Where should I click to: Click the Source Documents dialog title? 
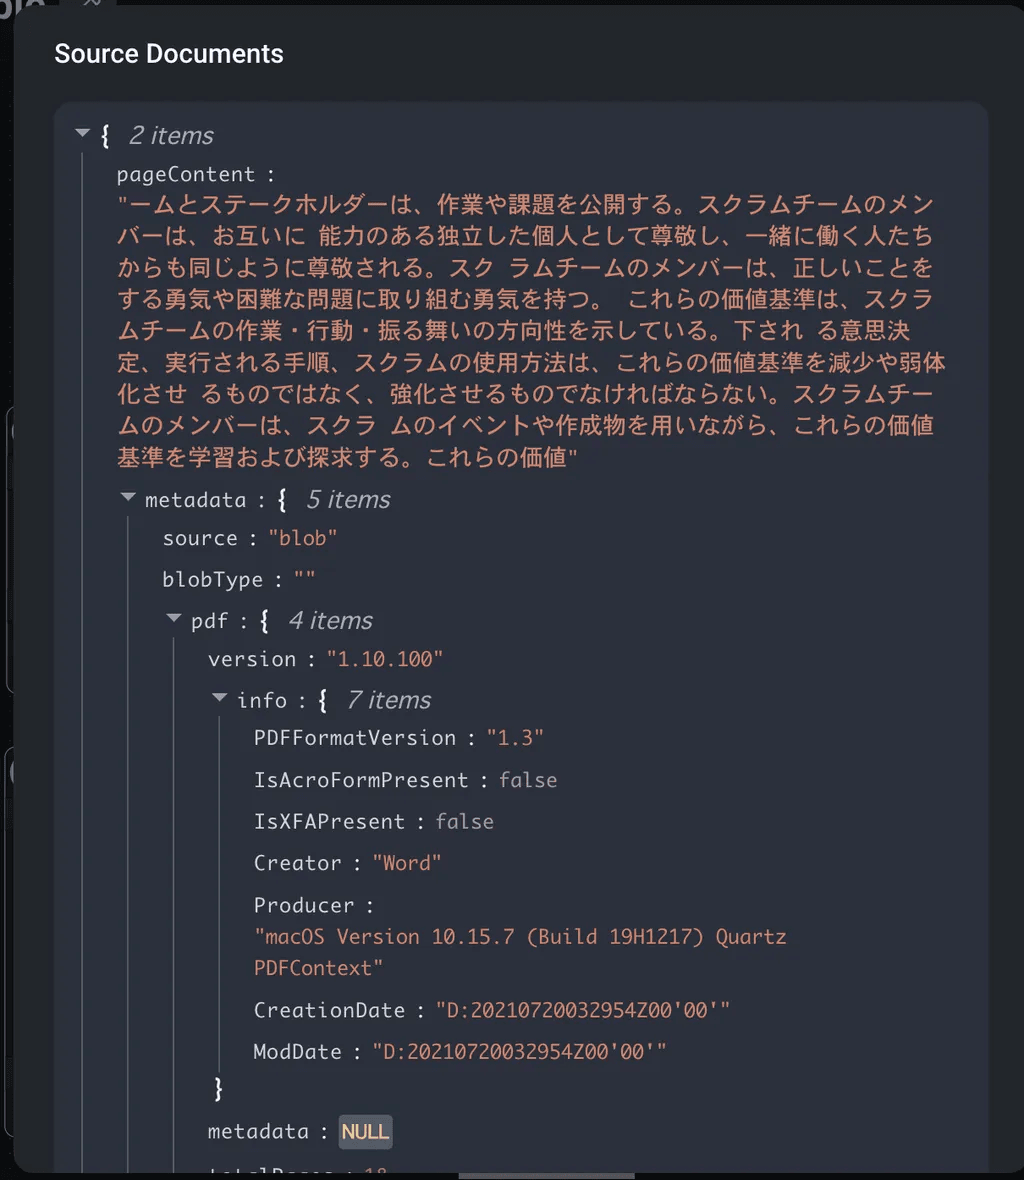point(169,54)
